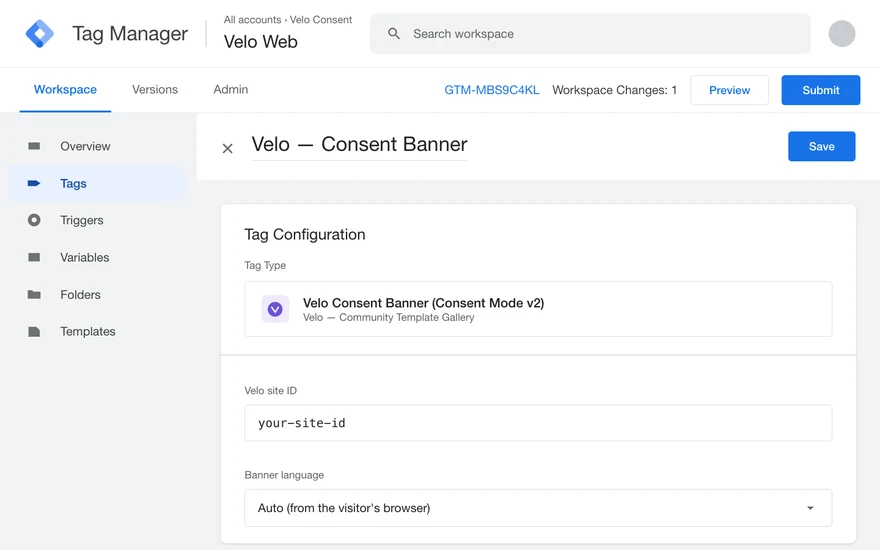The image size is (880, 550).
Task: Click the search magnifier icon
Action: [x=394, y=34]
